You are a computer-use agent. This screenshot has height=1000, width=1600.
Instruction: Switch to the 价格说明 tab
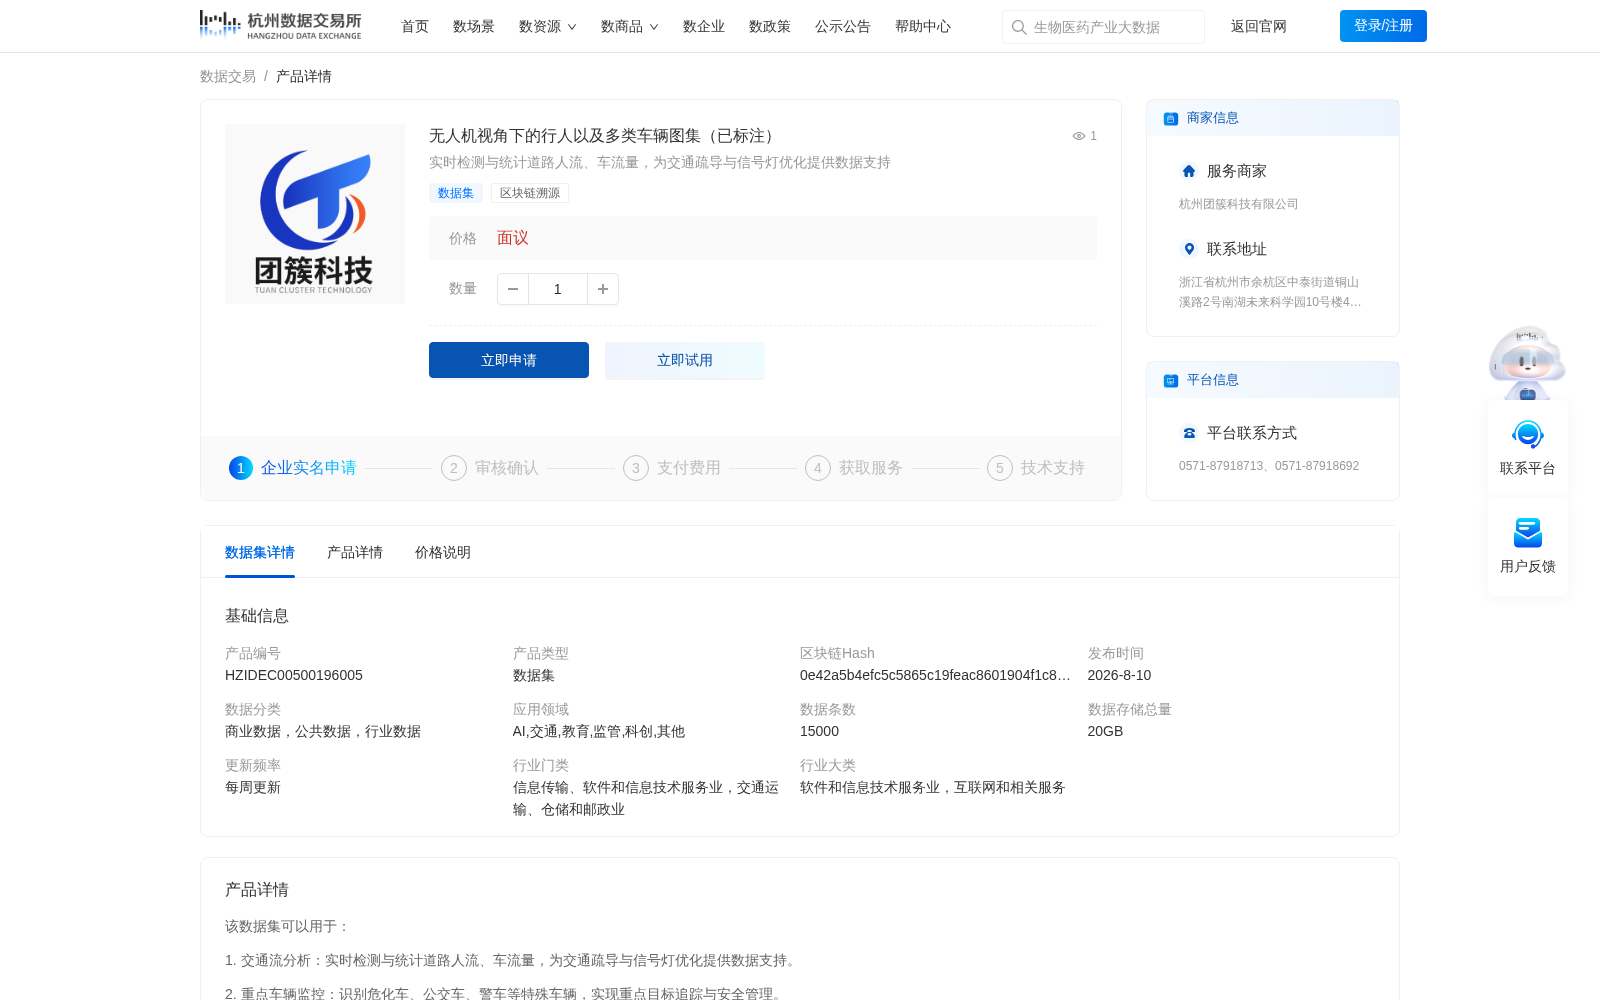(x=443, y=552)
